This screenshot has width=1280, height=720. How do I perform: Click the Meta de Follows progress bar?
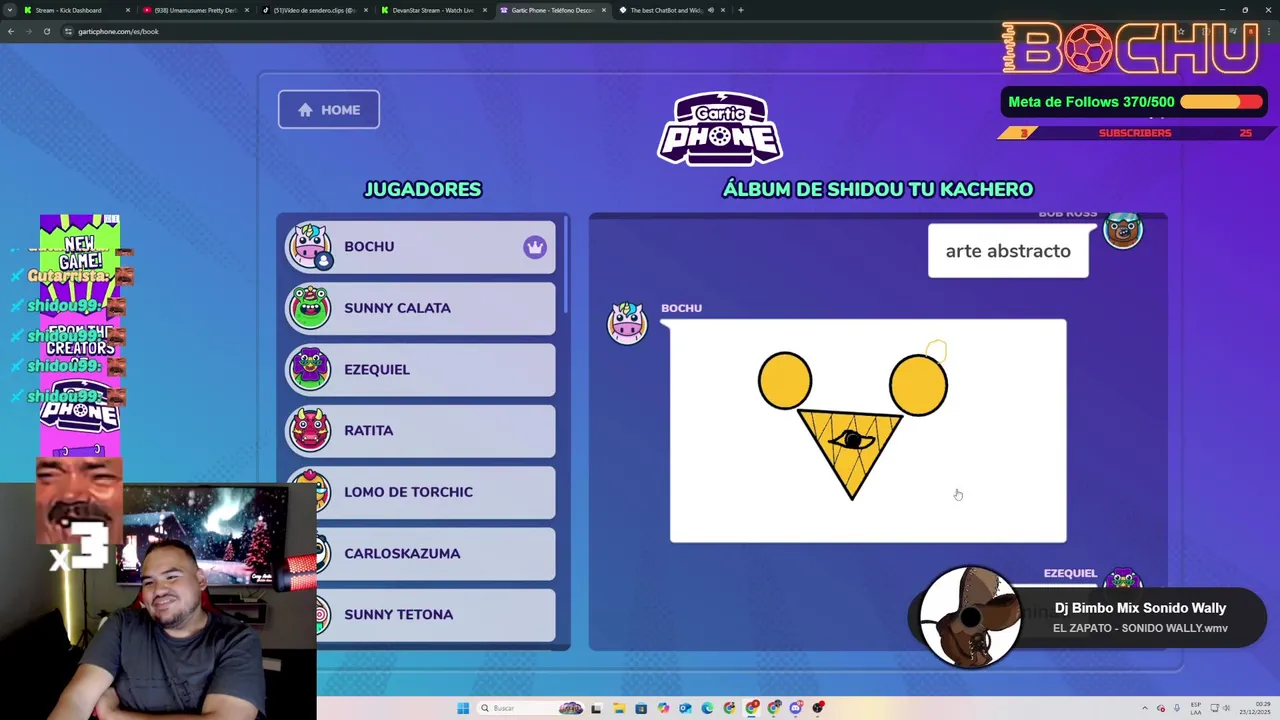[x=1222, y=102]
